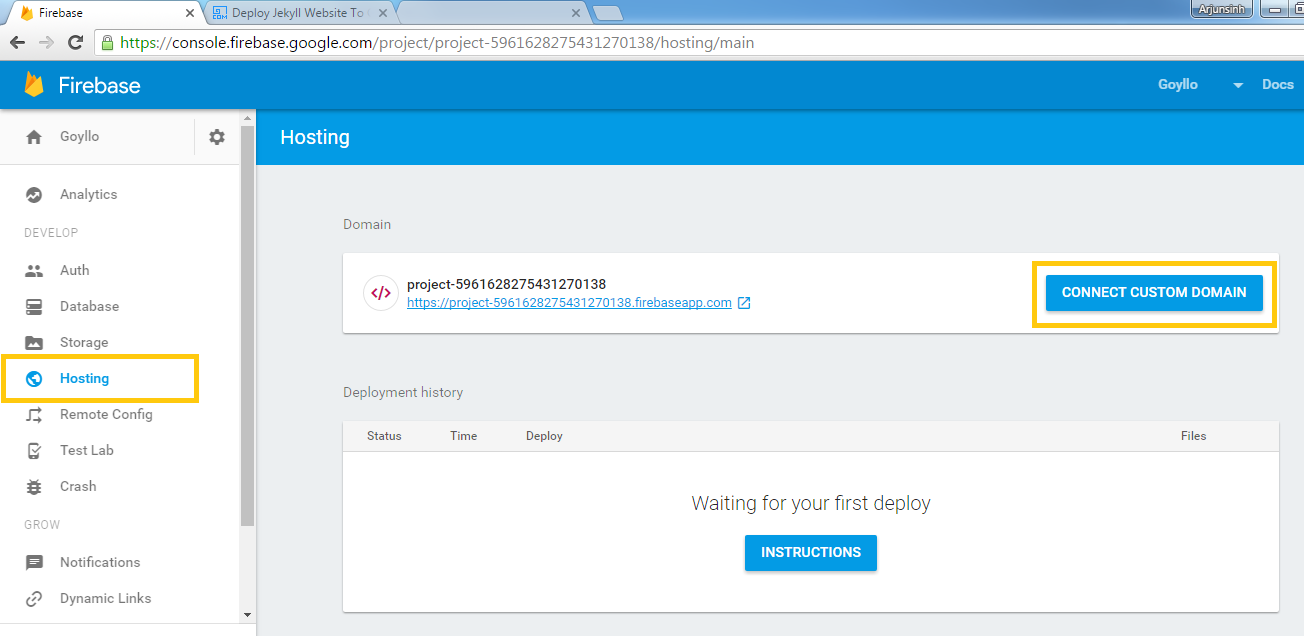Open the Goyllo project dropdown arrow

point(1238,85)
